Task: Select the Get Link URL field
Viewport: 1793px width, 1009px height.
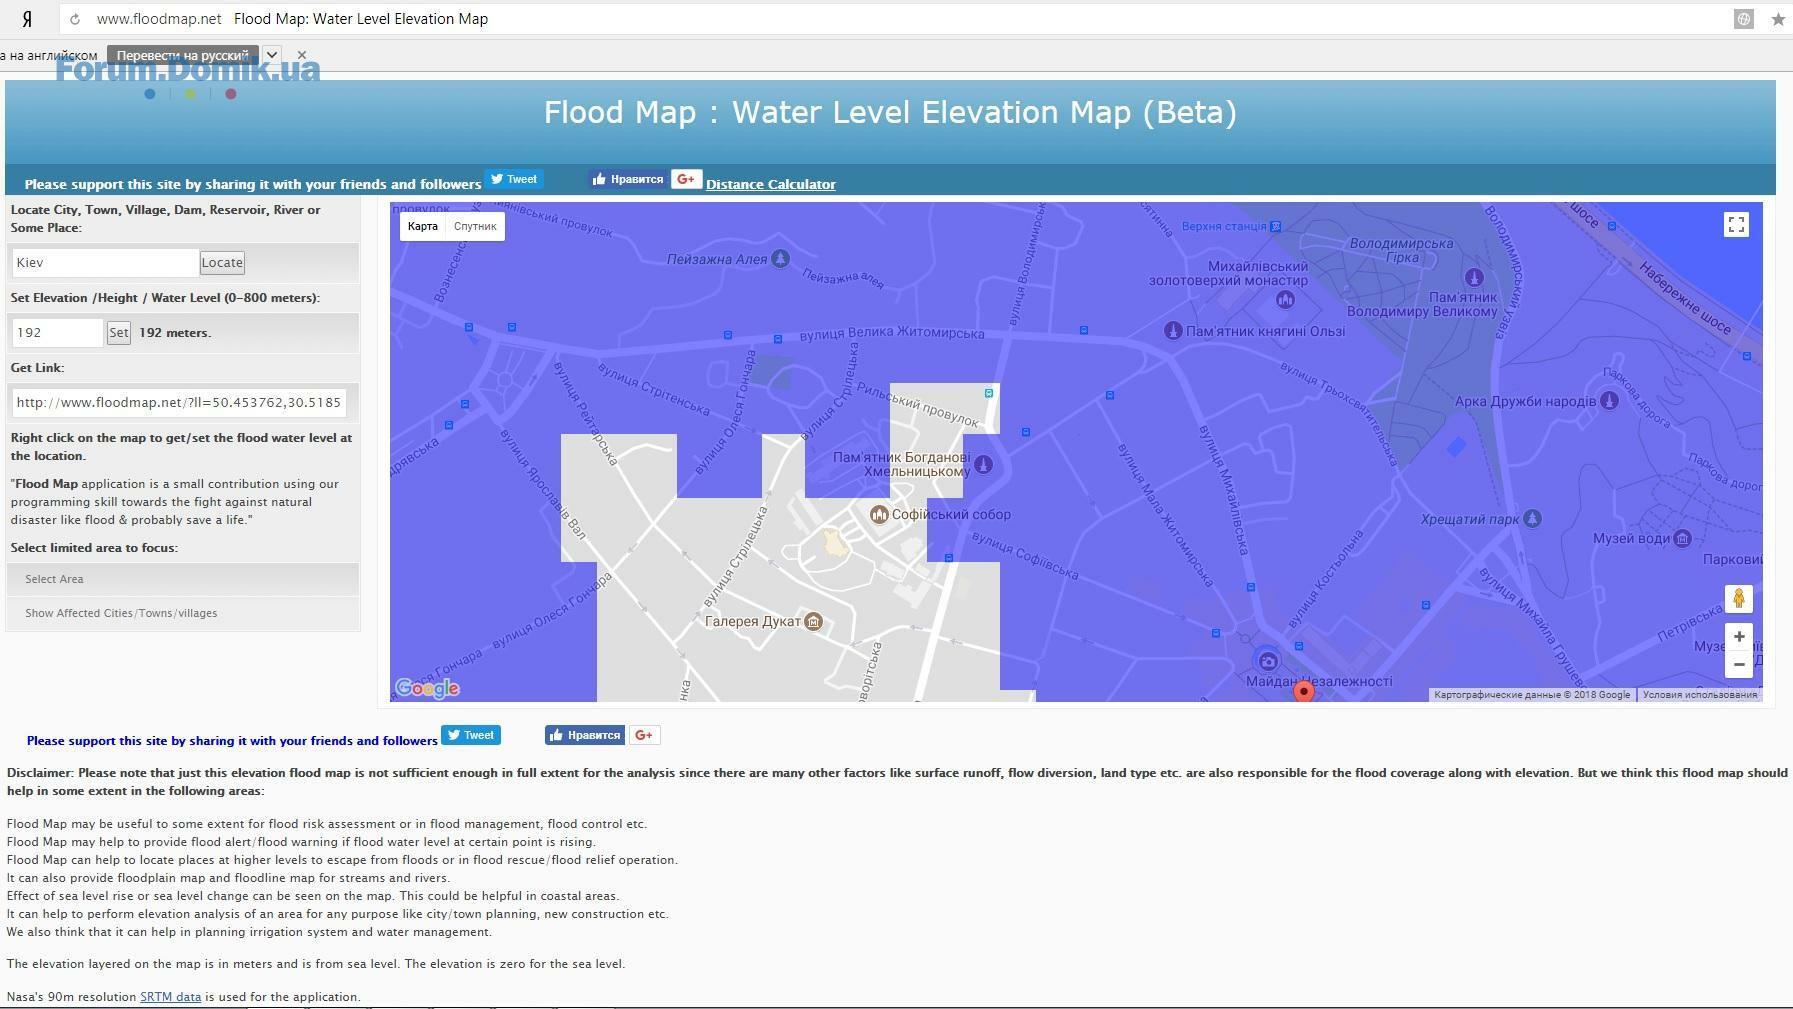Action: click(x=179, y=402)
